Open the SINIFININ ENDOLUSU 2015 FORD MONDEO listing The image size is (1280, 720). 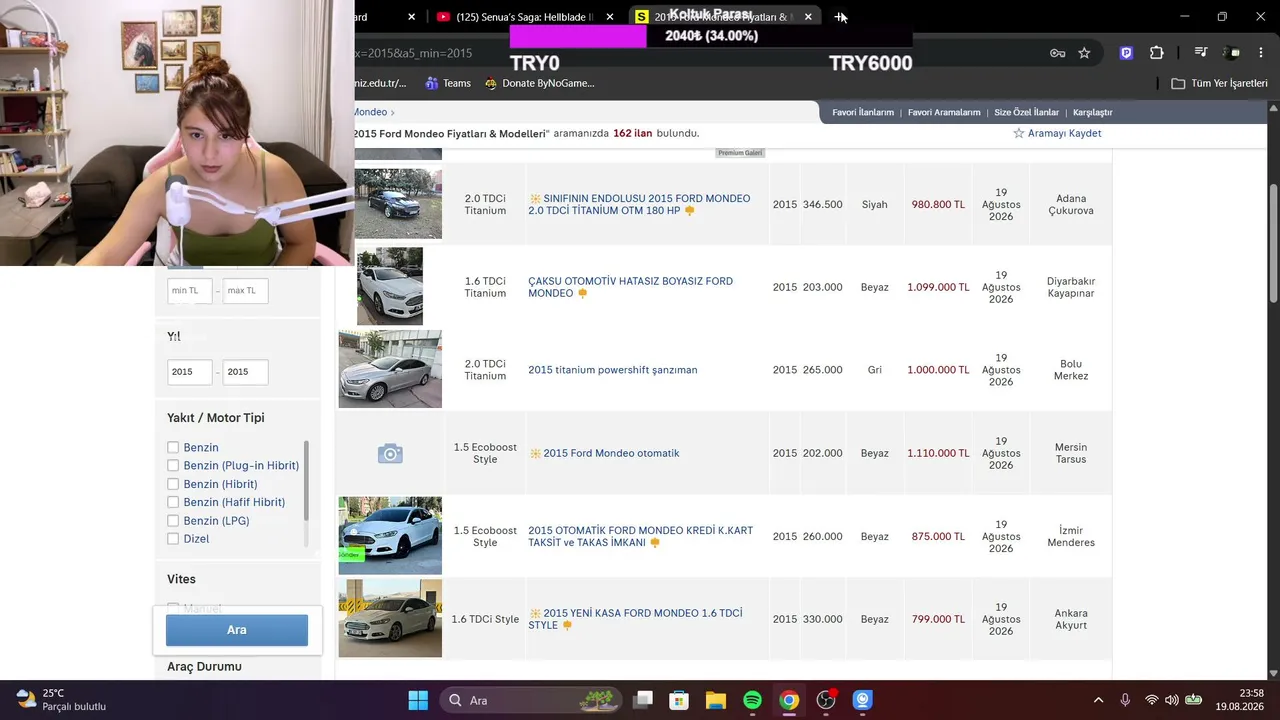tap(639, 205)
